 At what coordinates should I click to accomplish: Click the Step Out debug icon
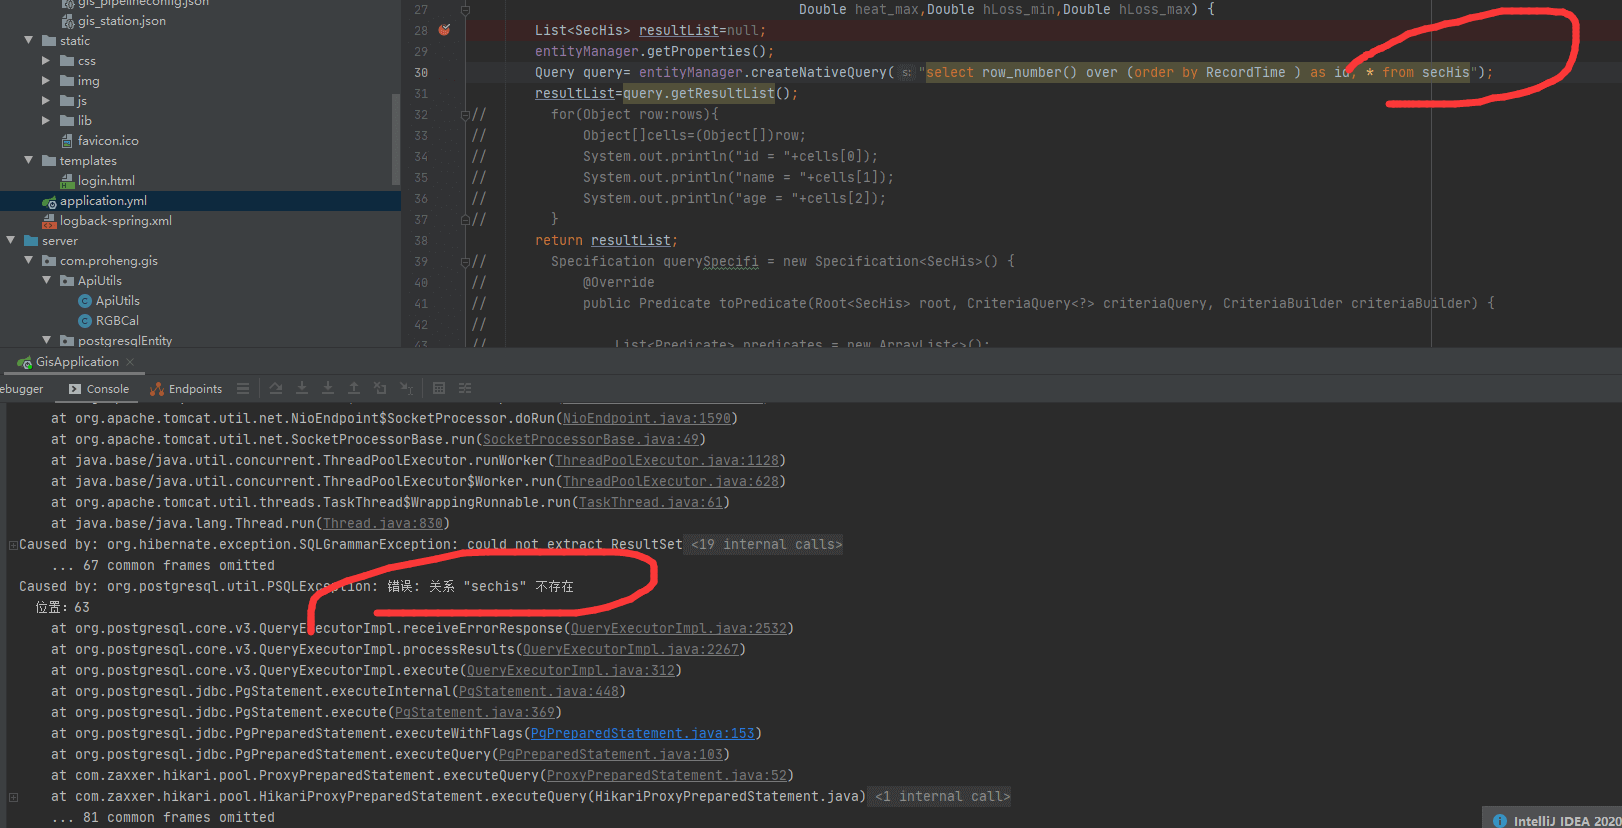[x=354, y=388]
